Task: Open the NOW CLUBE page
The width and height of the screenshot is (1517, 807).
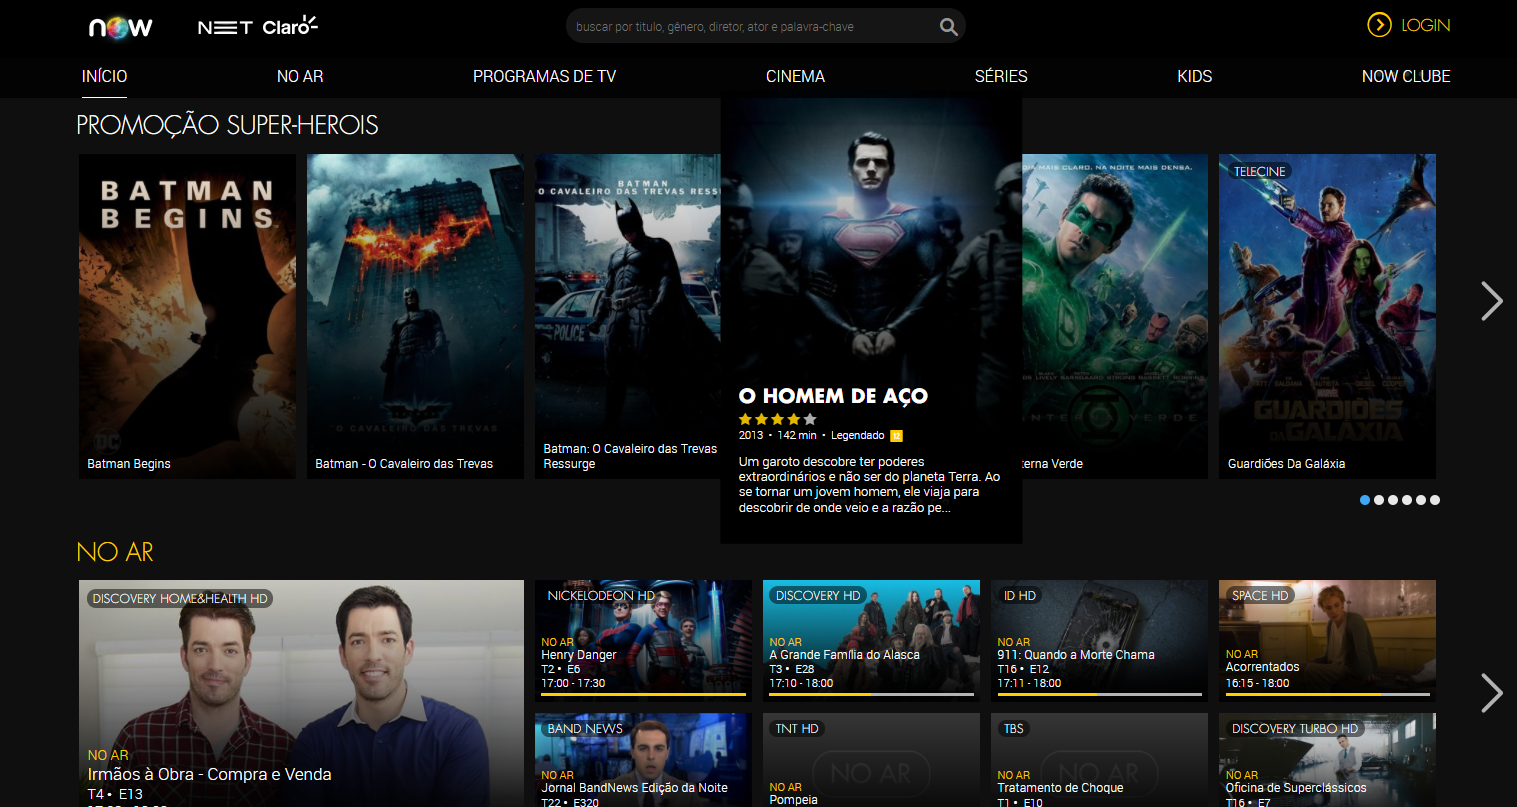Action: coord(1405,76)
